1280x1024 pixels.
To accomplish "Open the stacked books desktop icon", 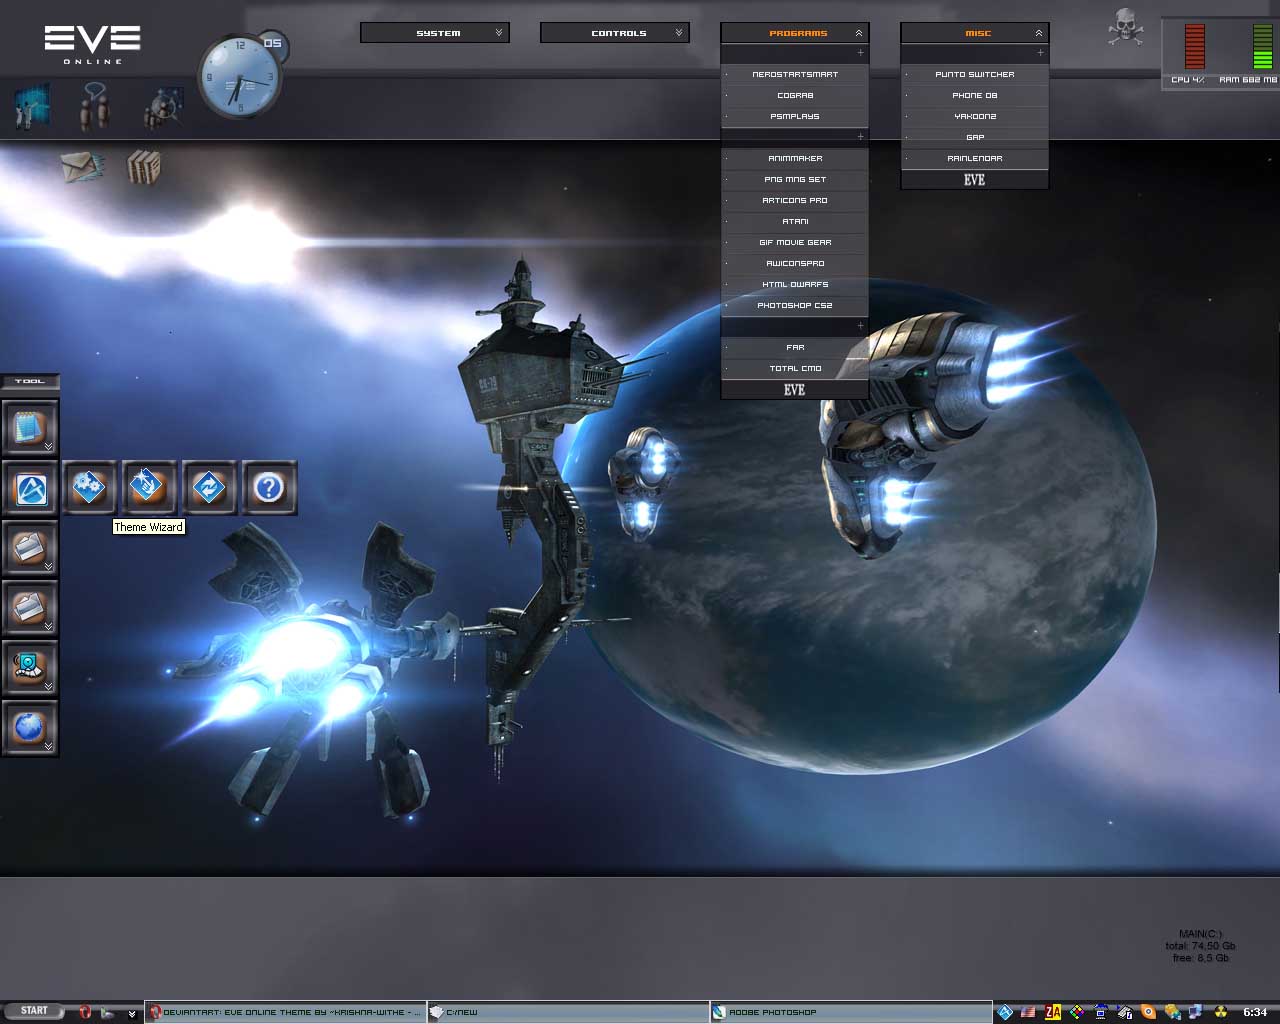I will pos(144,167).
